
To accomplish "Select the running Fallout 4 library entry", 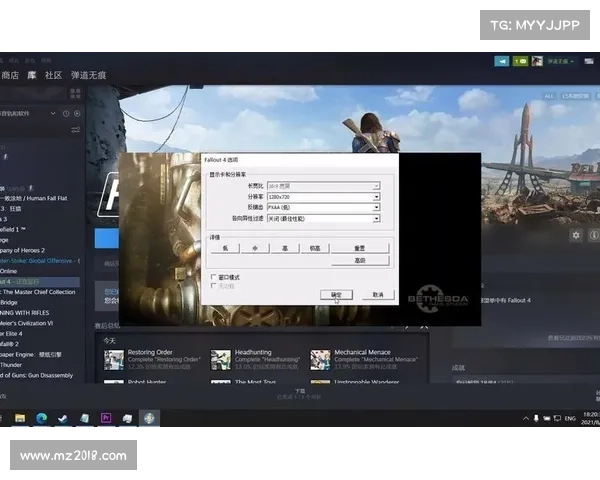I will coord(40,282).
